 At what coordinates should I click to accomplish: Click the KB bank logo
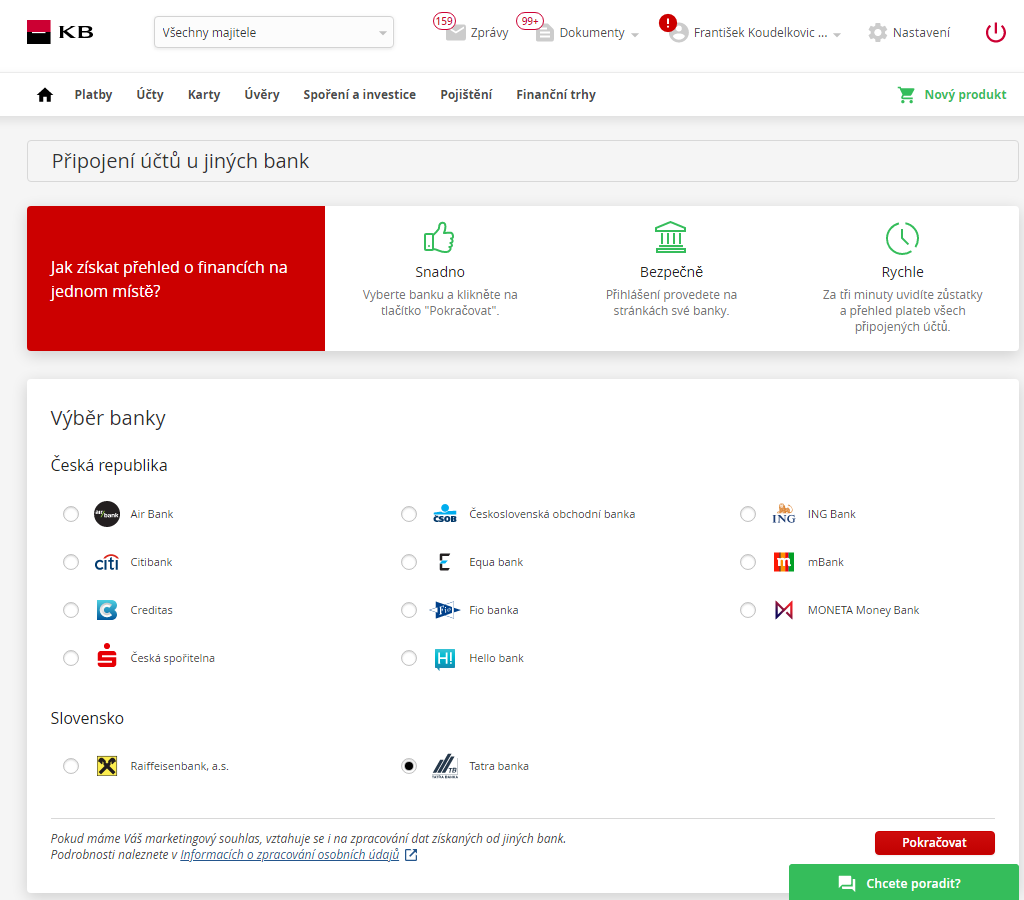(x=60, y=32)
